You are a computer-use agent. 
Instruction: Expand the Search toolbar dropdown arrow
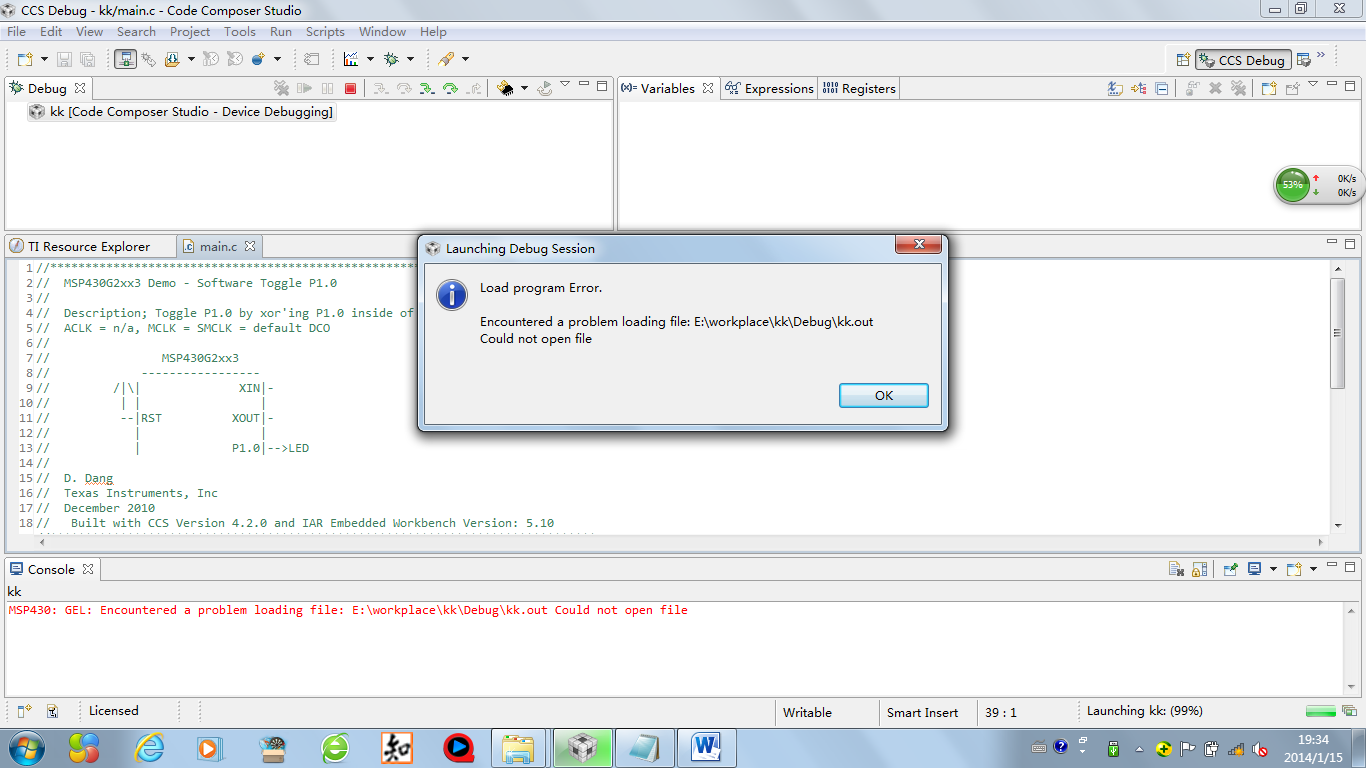(x=465, y=60)
